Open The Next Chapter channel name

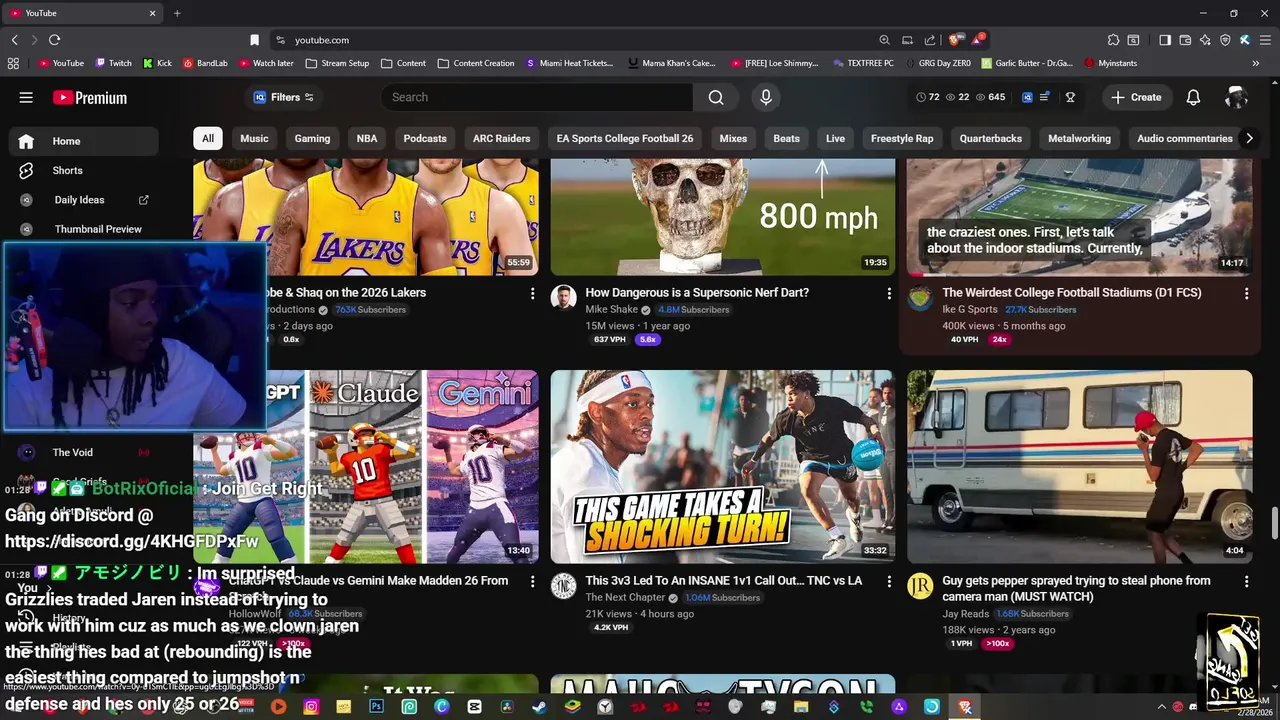click(x=625, y=598)
